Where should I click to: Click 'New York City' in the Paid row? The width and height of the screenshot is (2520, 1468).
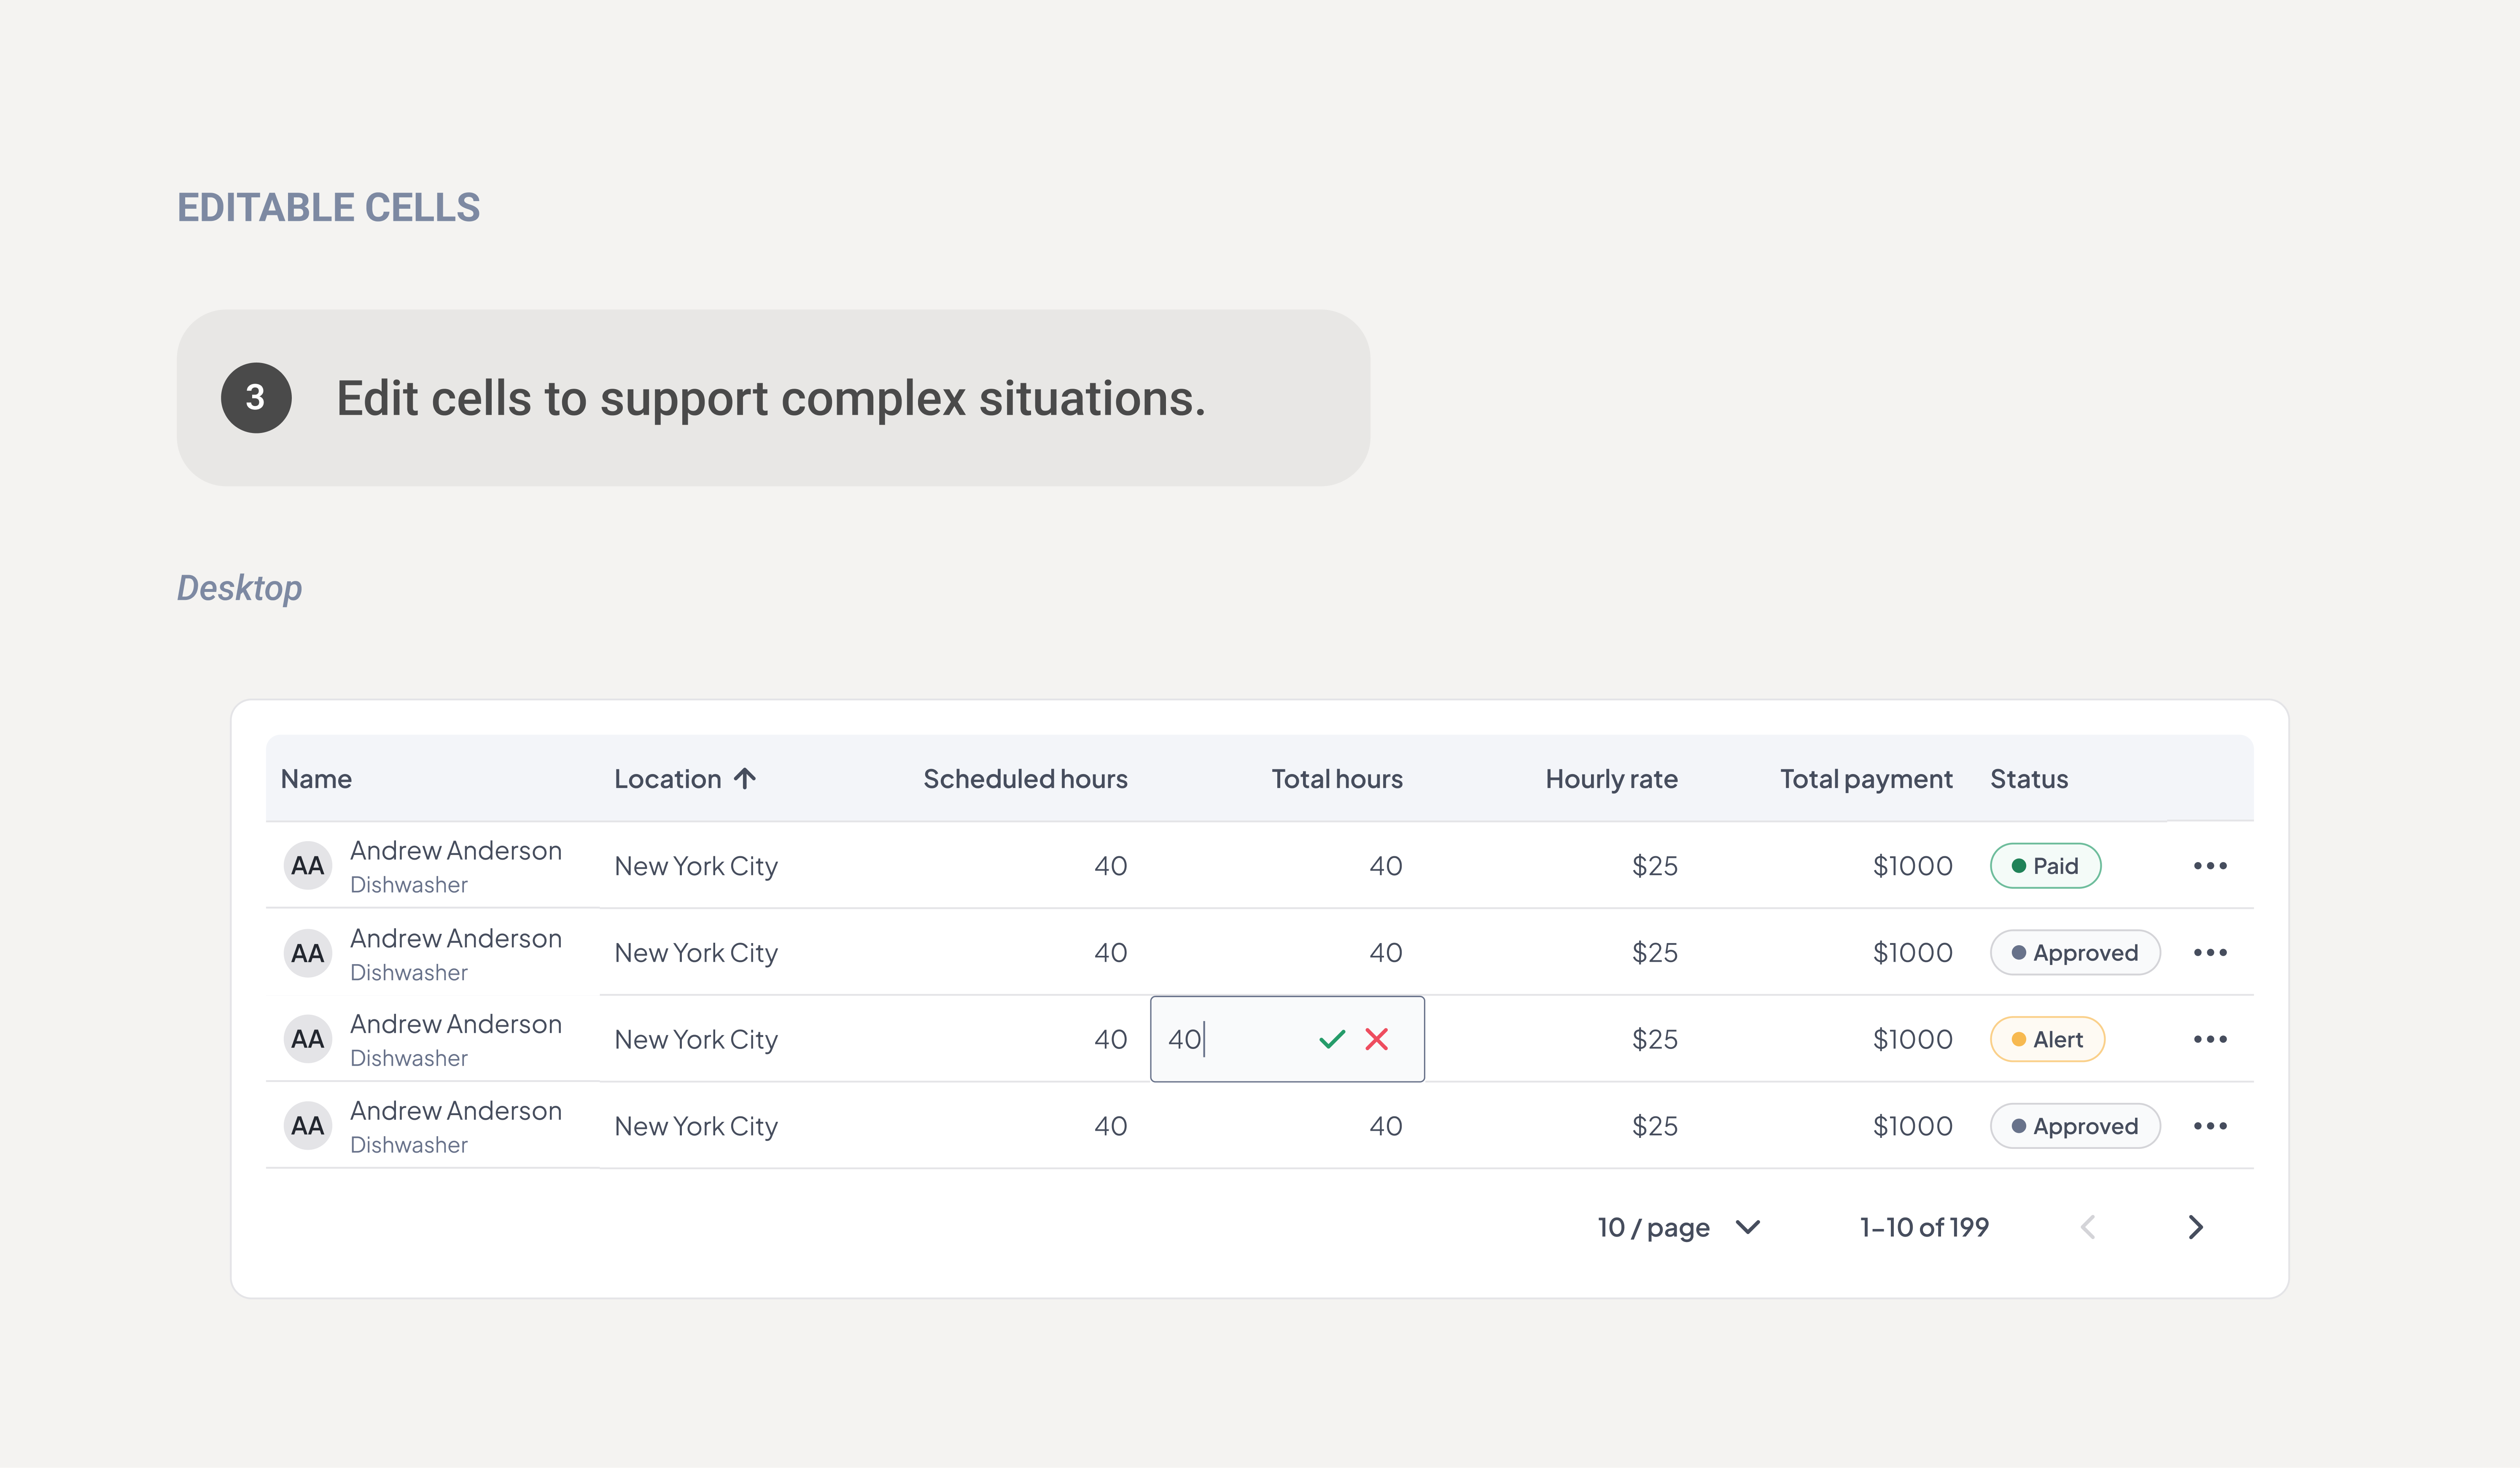click(696, 866)
